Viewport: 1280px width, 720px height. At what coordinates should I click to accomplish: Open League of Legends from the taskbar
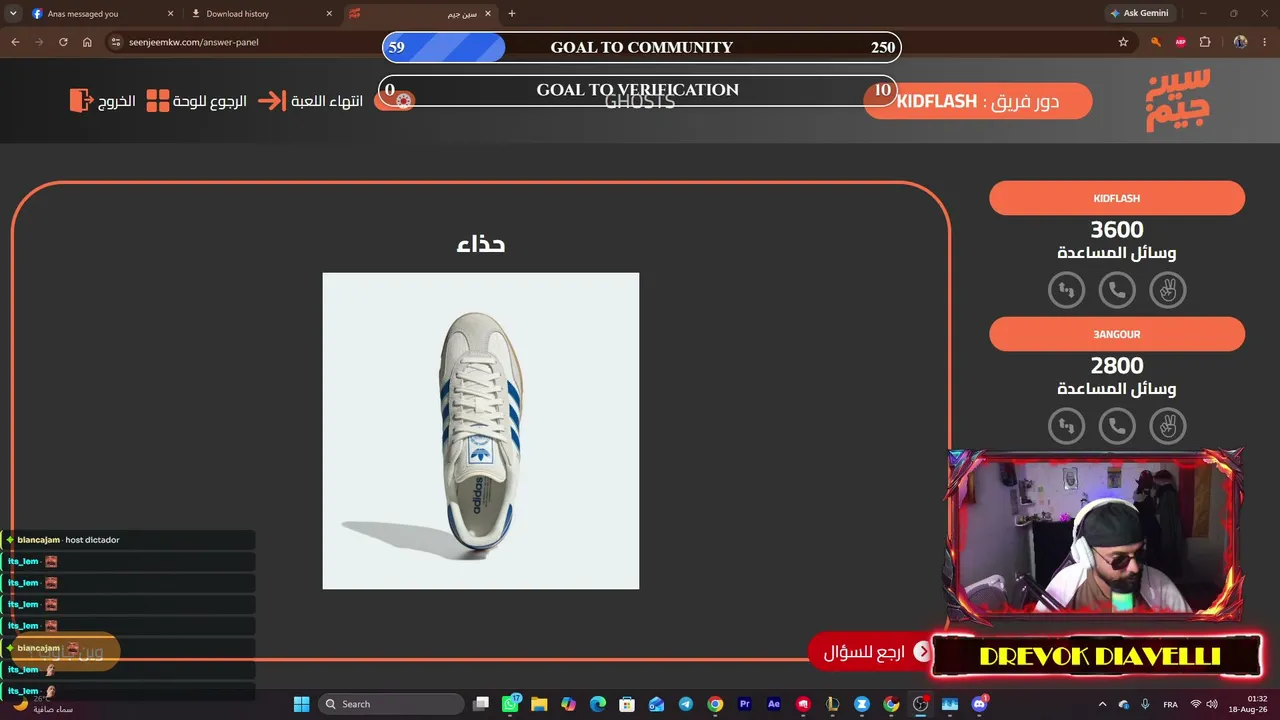click(x=832, y=704)
